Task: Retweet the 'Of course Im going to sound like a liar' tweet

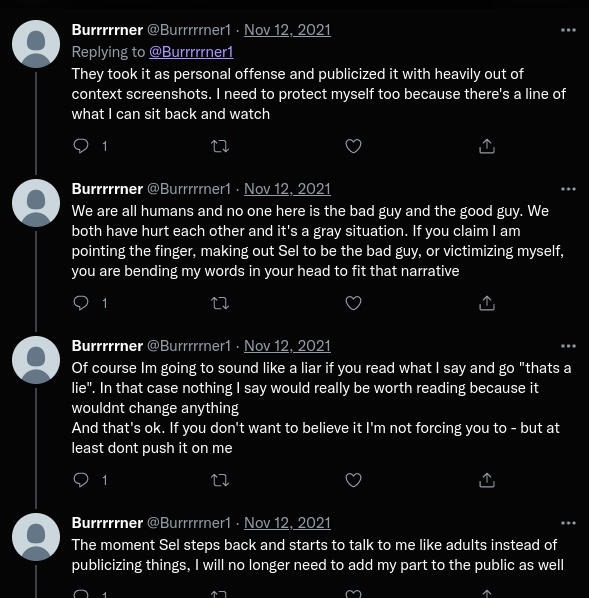Action: point(220,480)
